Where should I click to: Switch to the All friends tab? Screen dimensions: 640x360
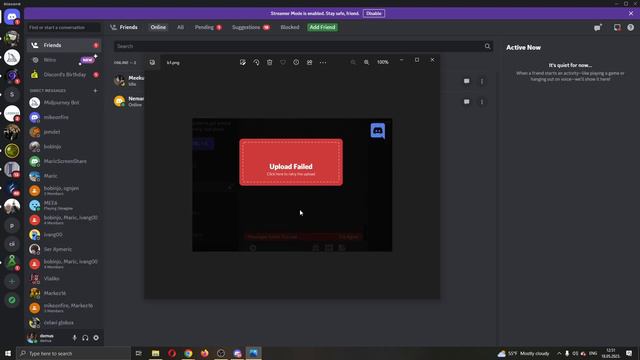(x=180, y=27)
